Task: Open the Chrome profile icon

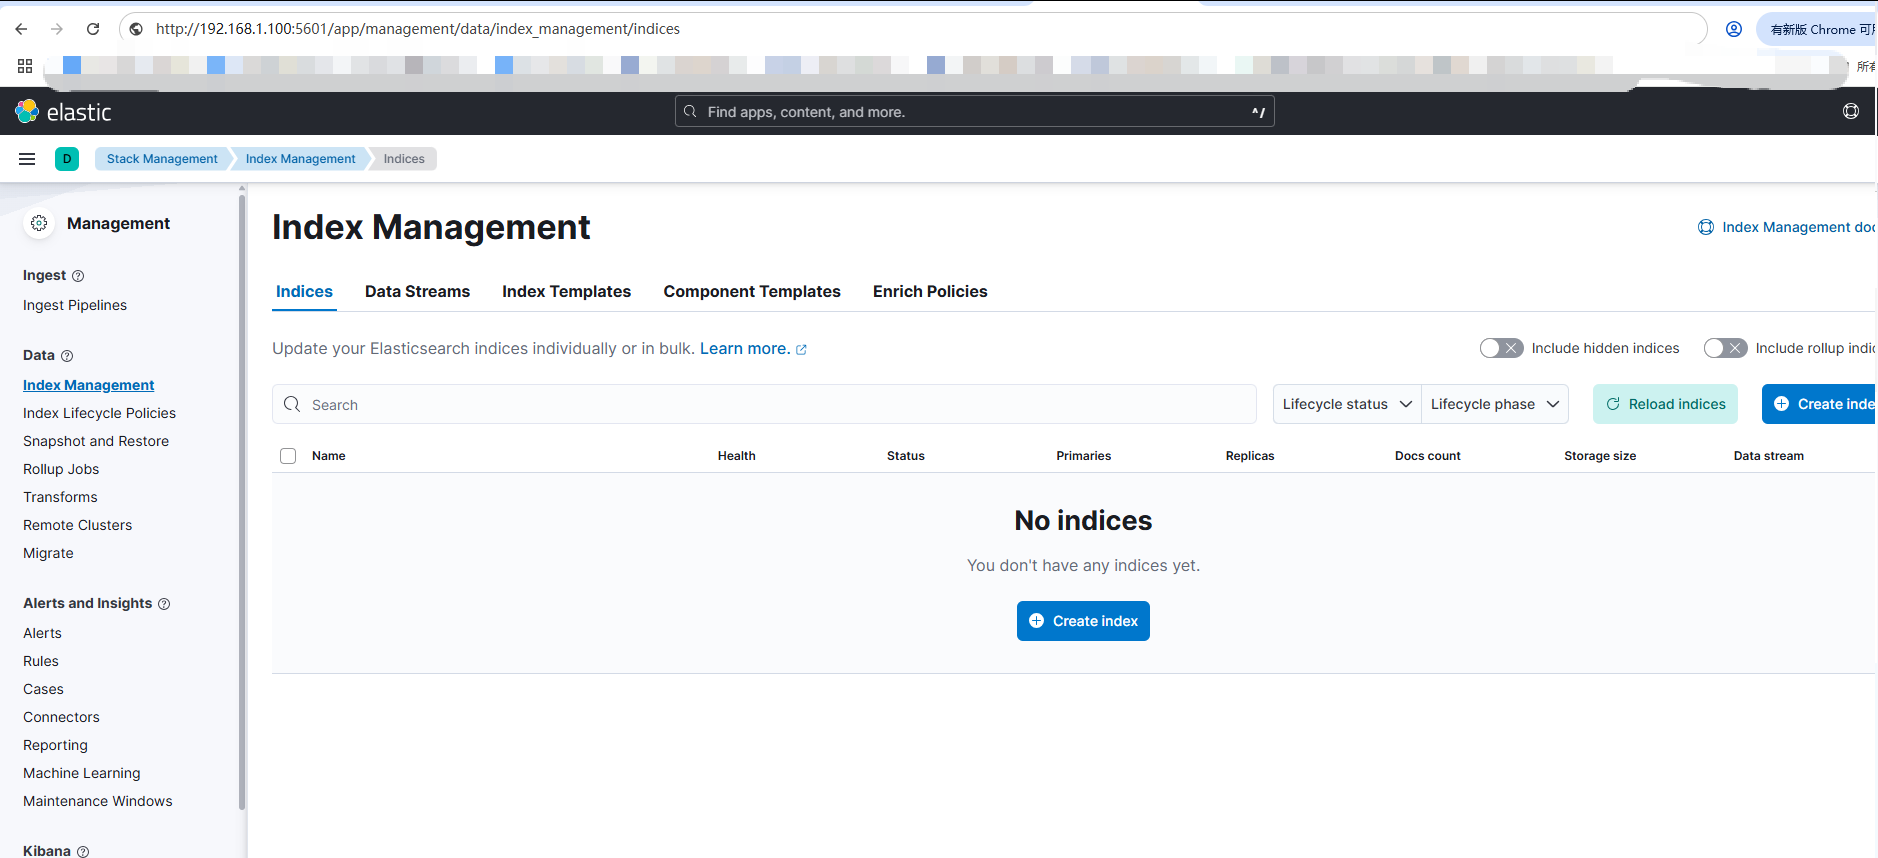Action: click(x=1734, y=29)
